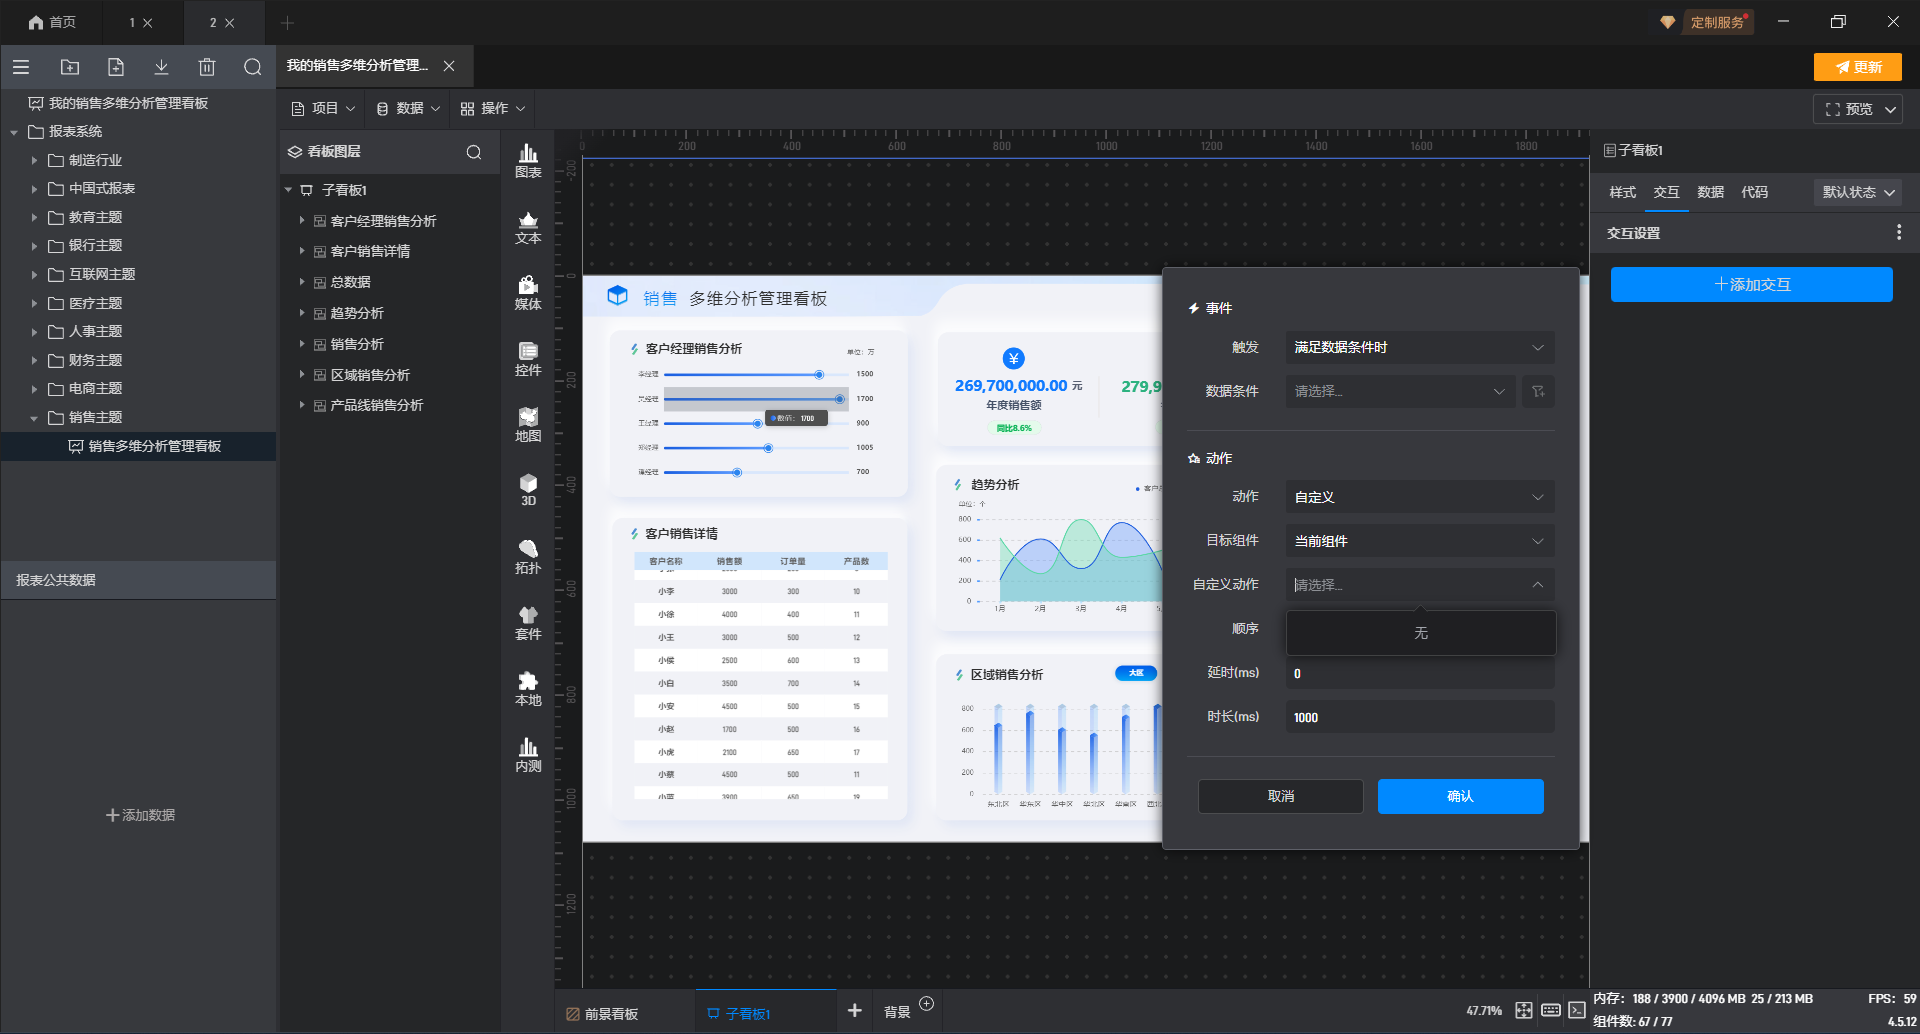
Task: Open the 地图 map component panel
Action: point(528,424)
